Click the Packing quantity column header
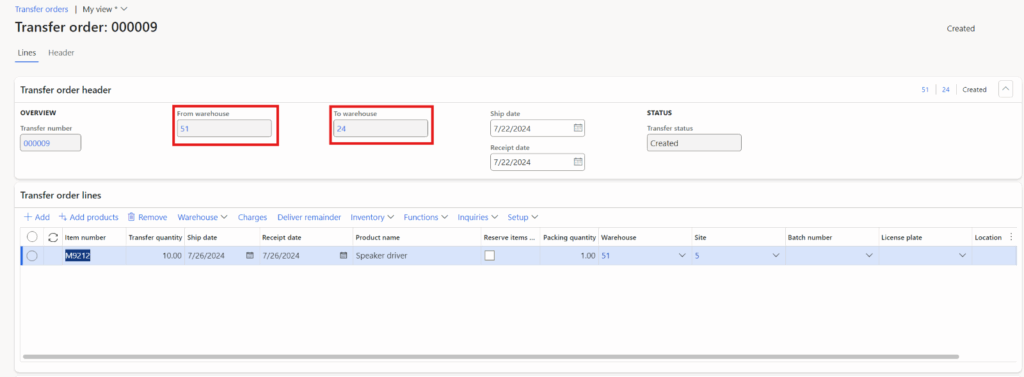 (x=569, y=237)
